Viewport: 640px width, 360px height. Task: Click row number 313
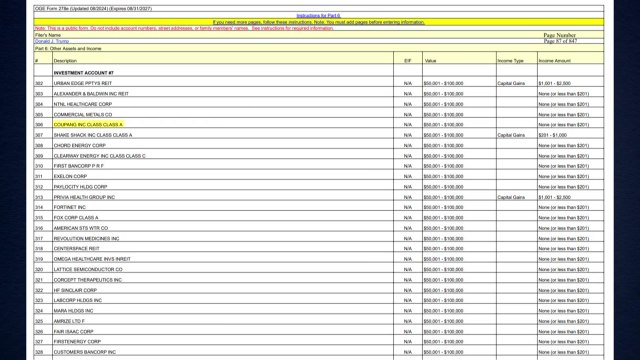tap(39, 197)
